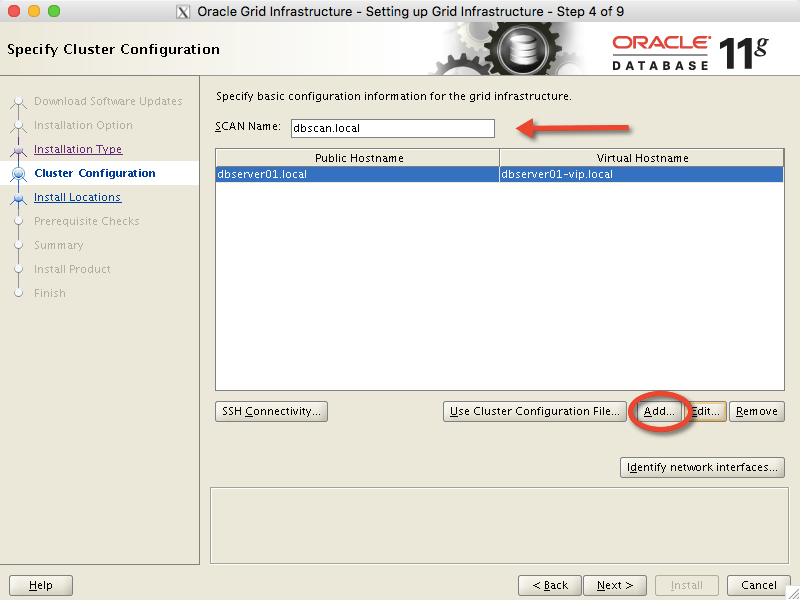The height and width of the screenshot is (600, 800).
Task: Click the Cluster Configuration step marker icon
Action: pos(18,173)
